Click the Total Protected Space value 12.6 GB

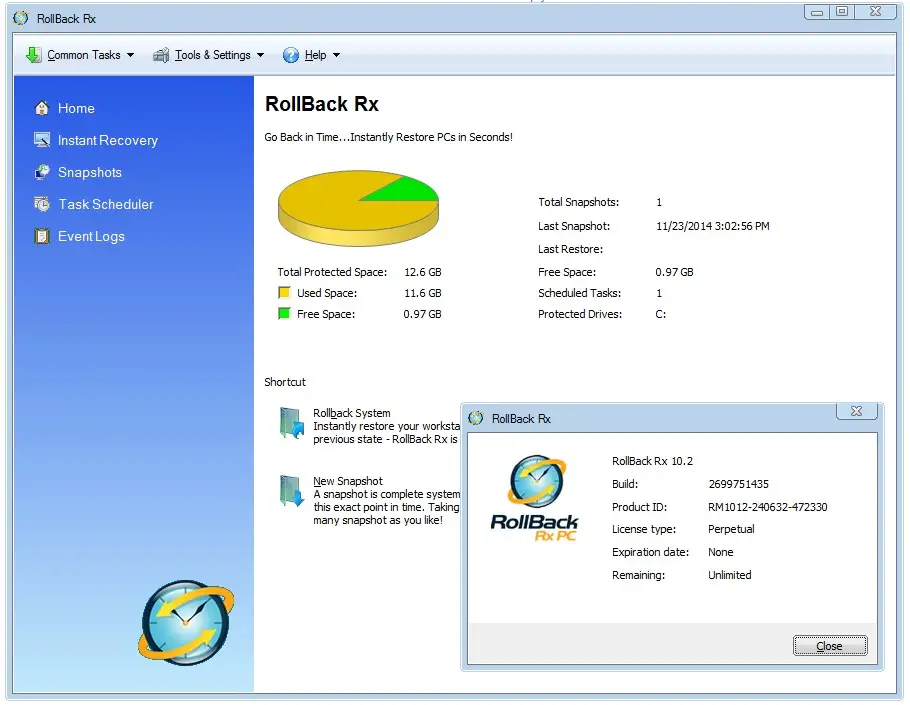pyautogui.click(x=422, y=272)
